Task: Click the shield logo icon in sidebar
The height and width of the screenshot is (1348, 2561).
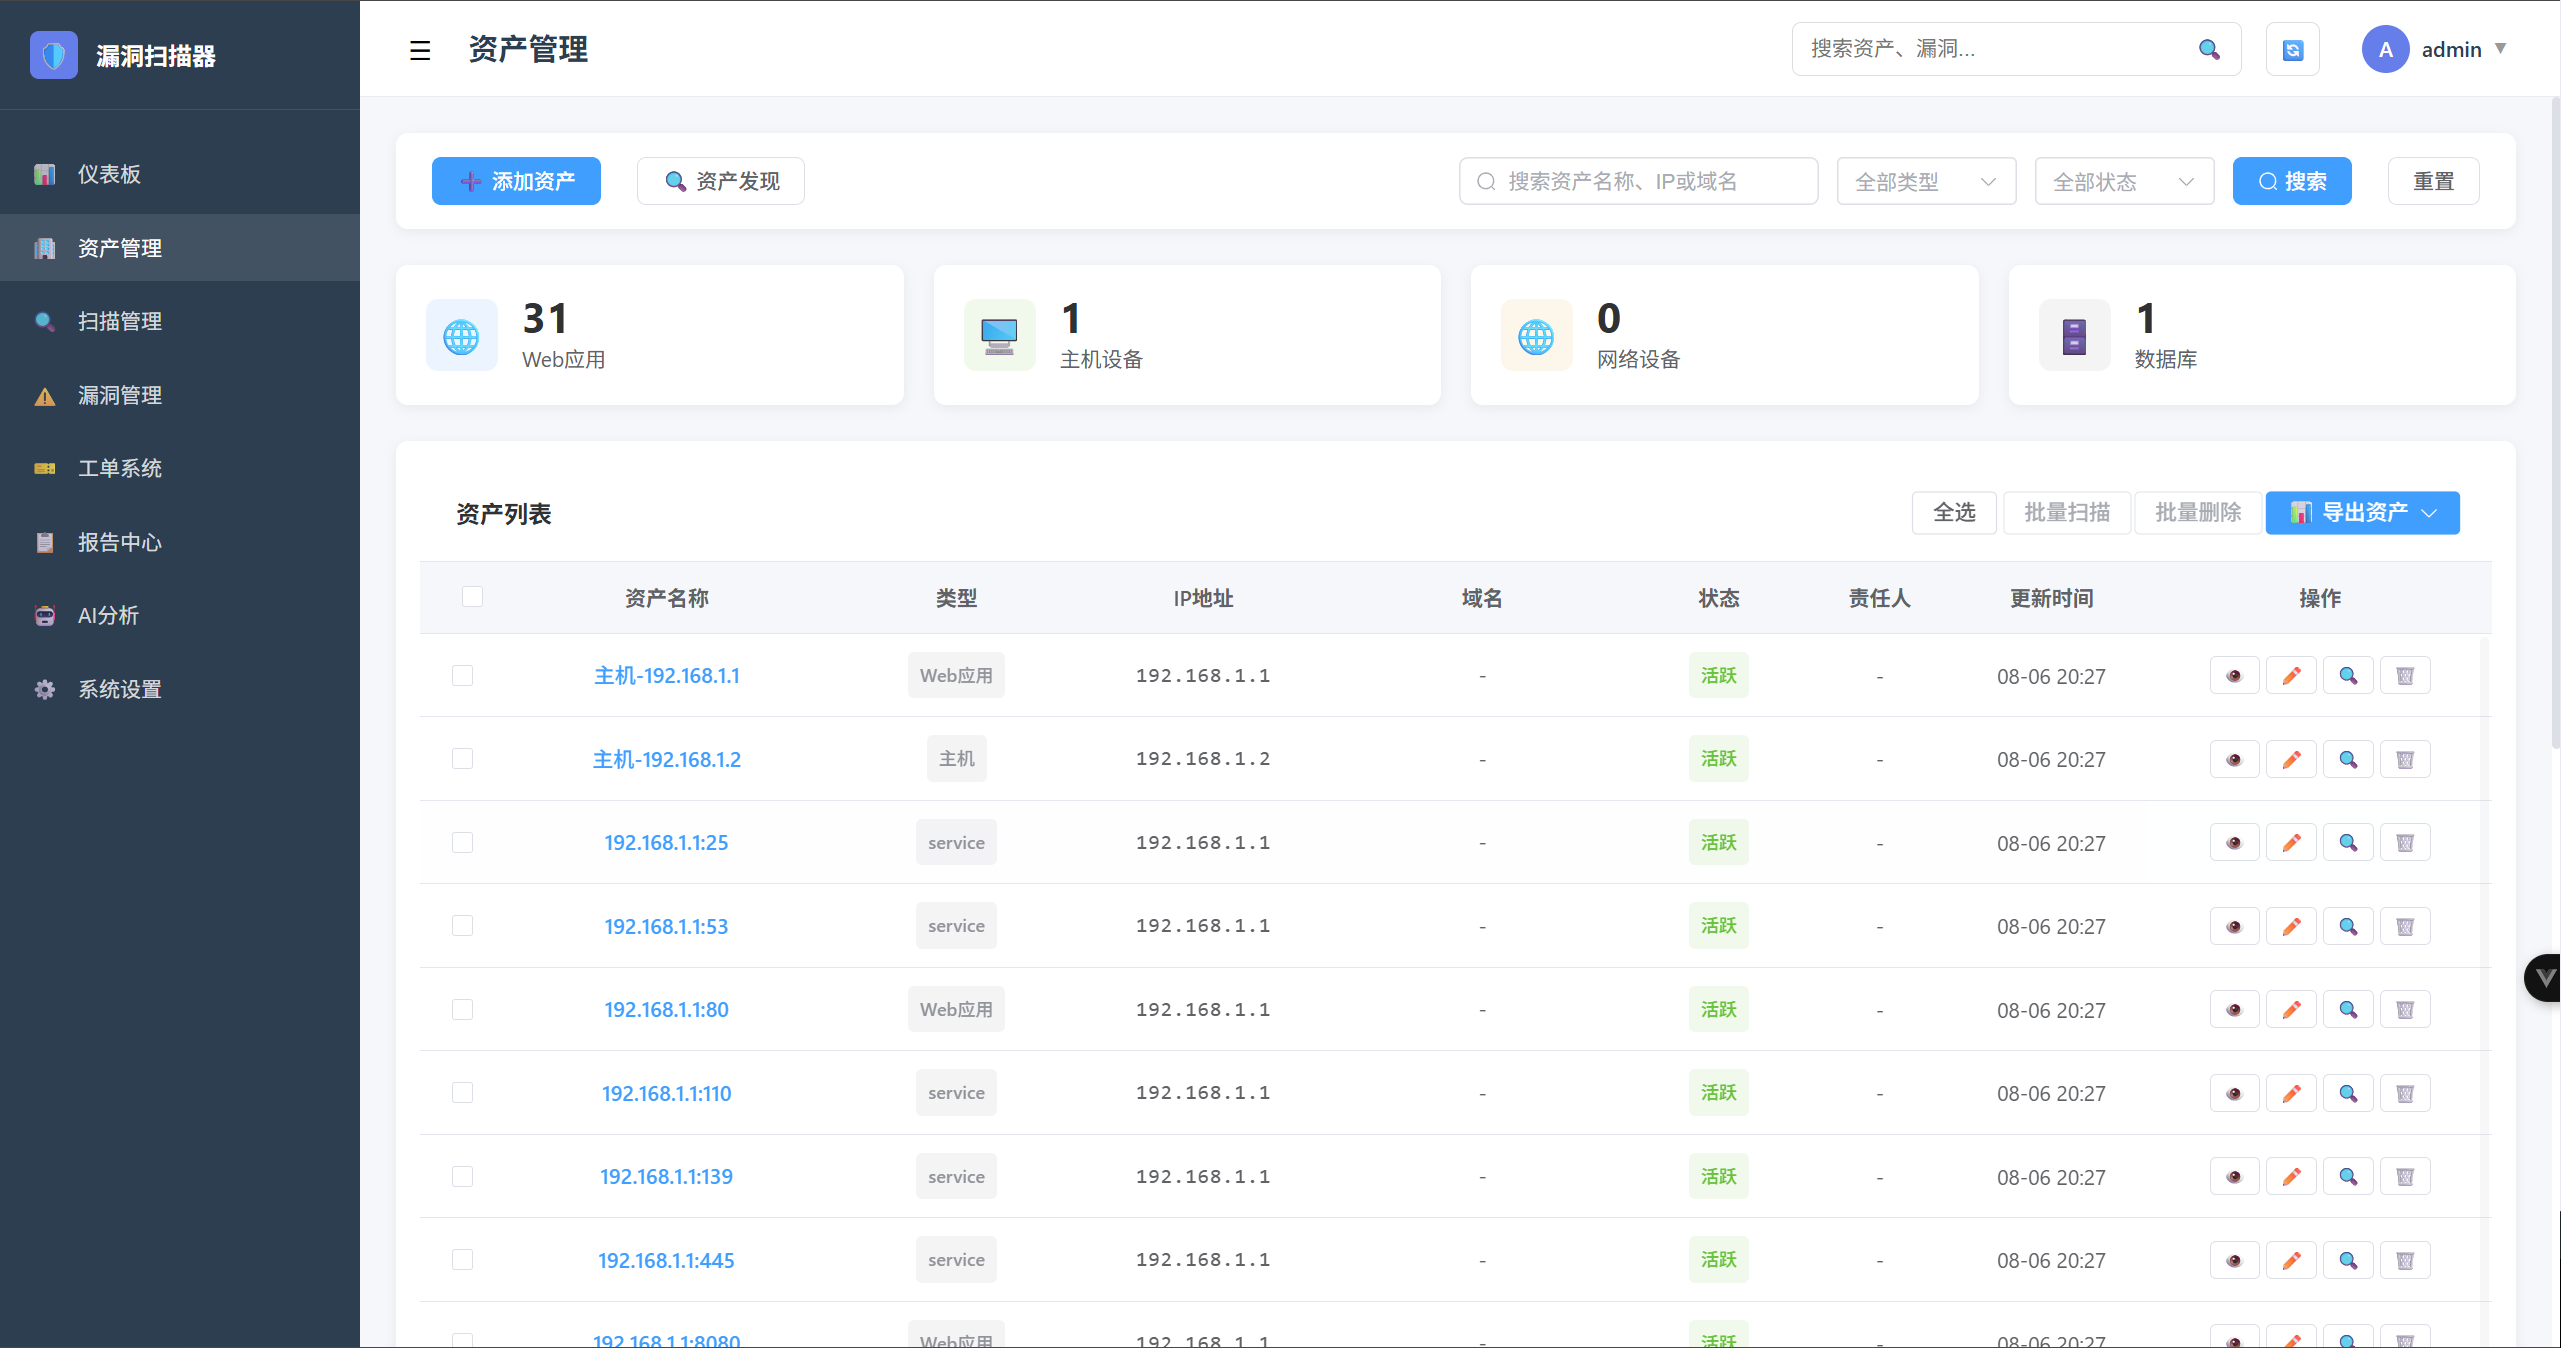Action: pyautogui.click(x=54, y=55)
